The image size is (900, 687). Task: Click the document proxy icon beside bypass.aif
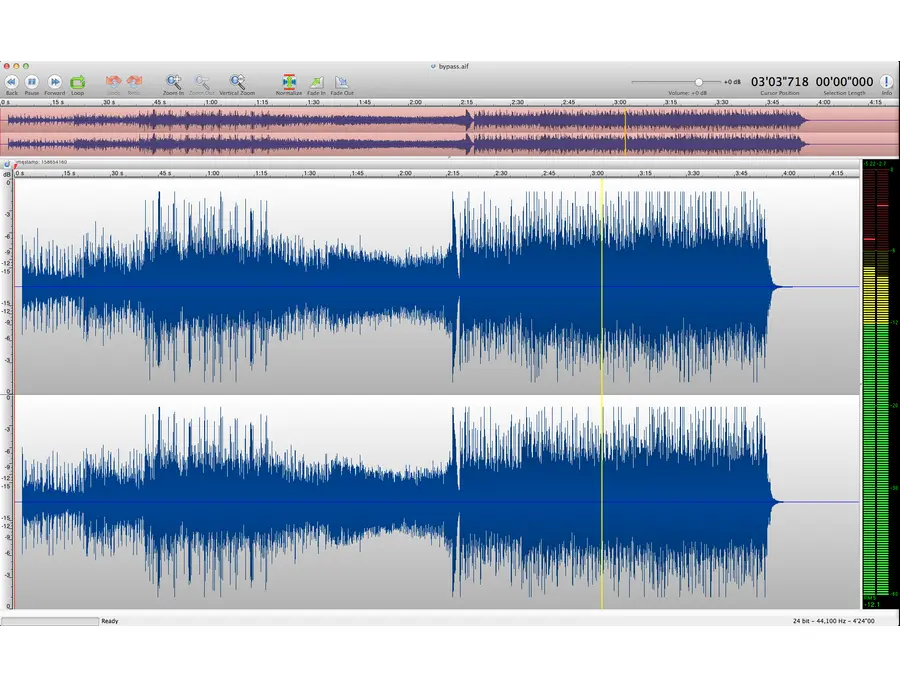pyautogui.click(x=433, y=67)
